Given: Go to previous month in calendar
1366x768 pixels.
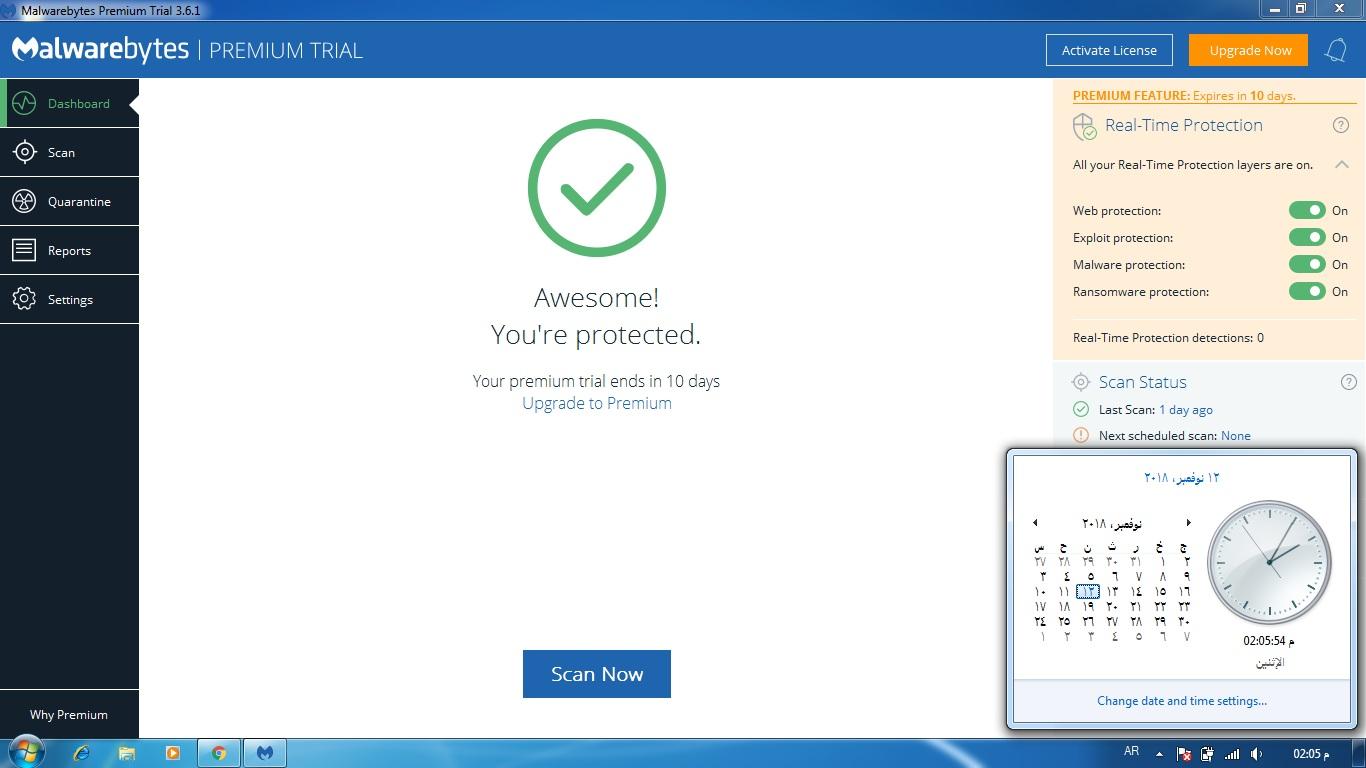Looking at the screenshot, I should 1035,523.
